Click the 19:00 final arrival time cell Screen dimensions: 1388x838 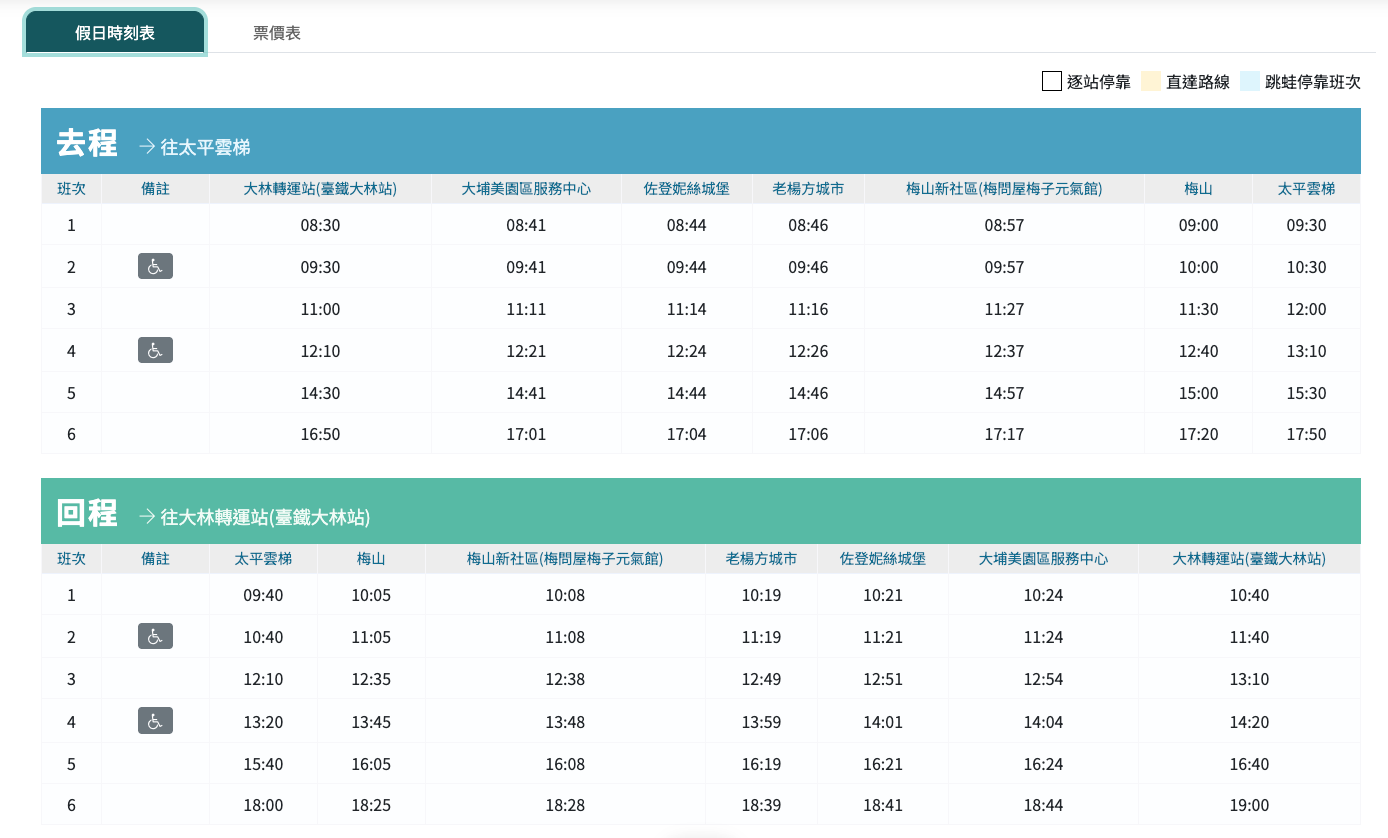pyautogui.click(x=1249, y=805)
